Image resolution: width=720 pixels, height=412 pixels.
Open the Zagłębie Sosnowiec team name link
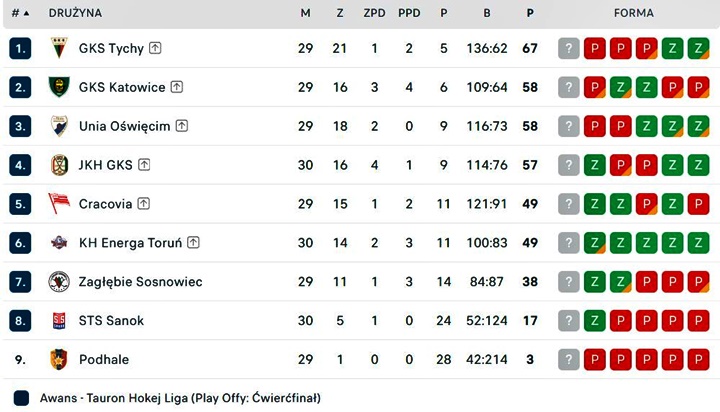click(x=140, y=282)
